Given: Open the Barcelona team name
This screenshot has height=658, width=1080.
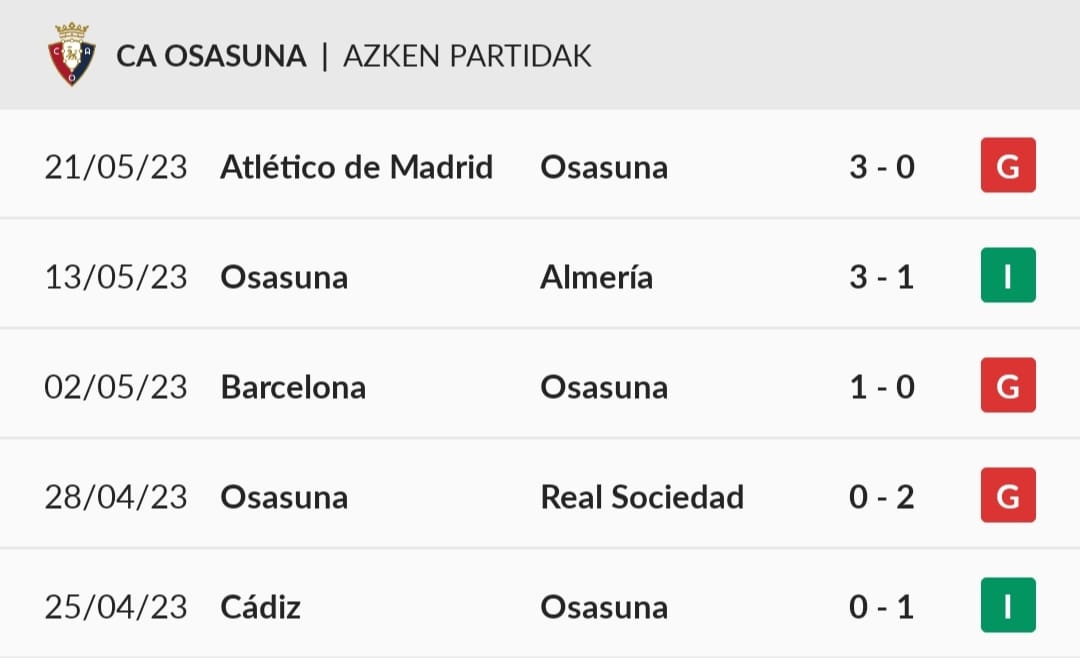Looking at the screenshot, I should click(x=293, y=387).
